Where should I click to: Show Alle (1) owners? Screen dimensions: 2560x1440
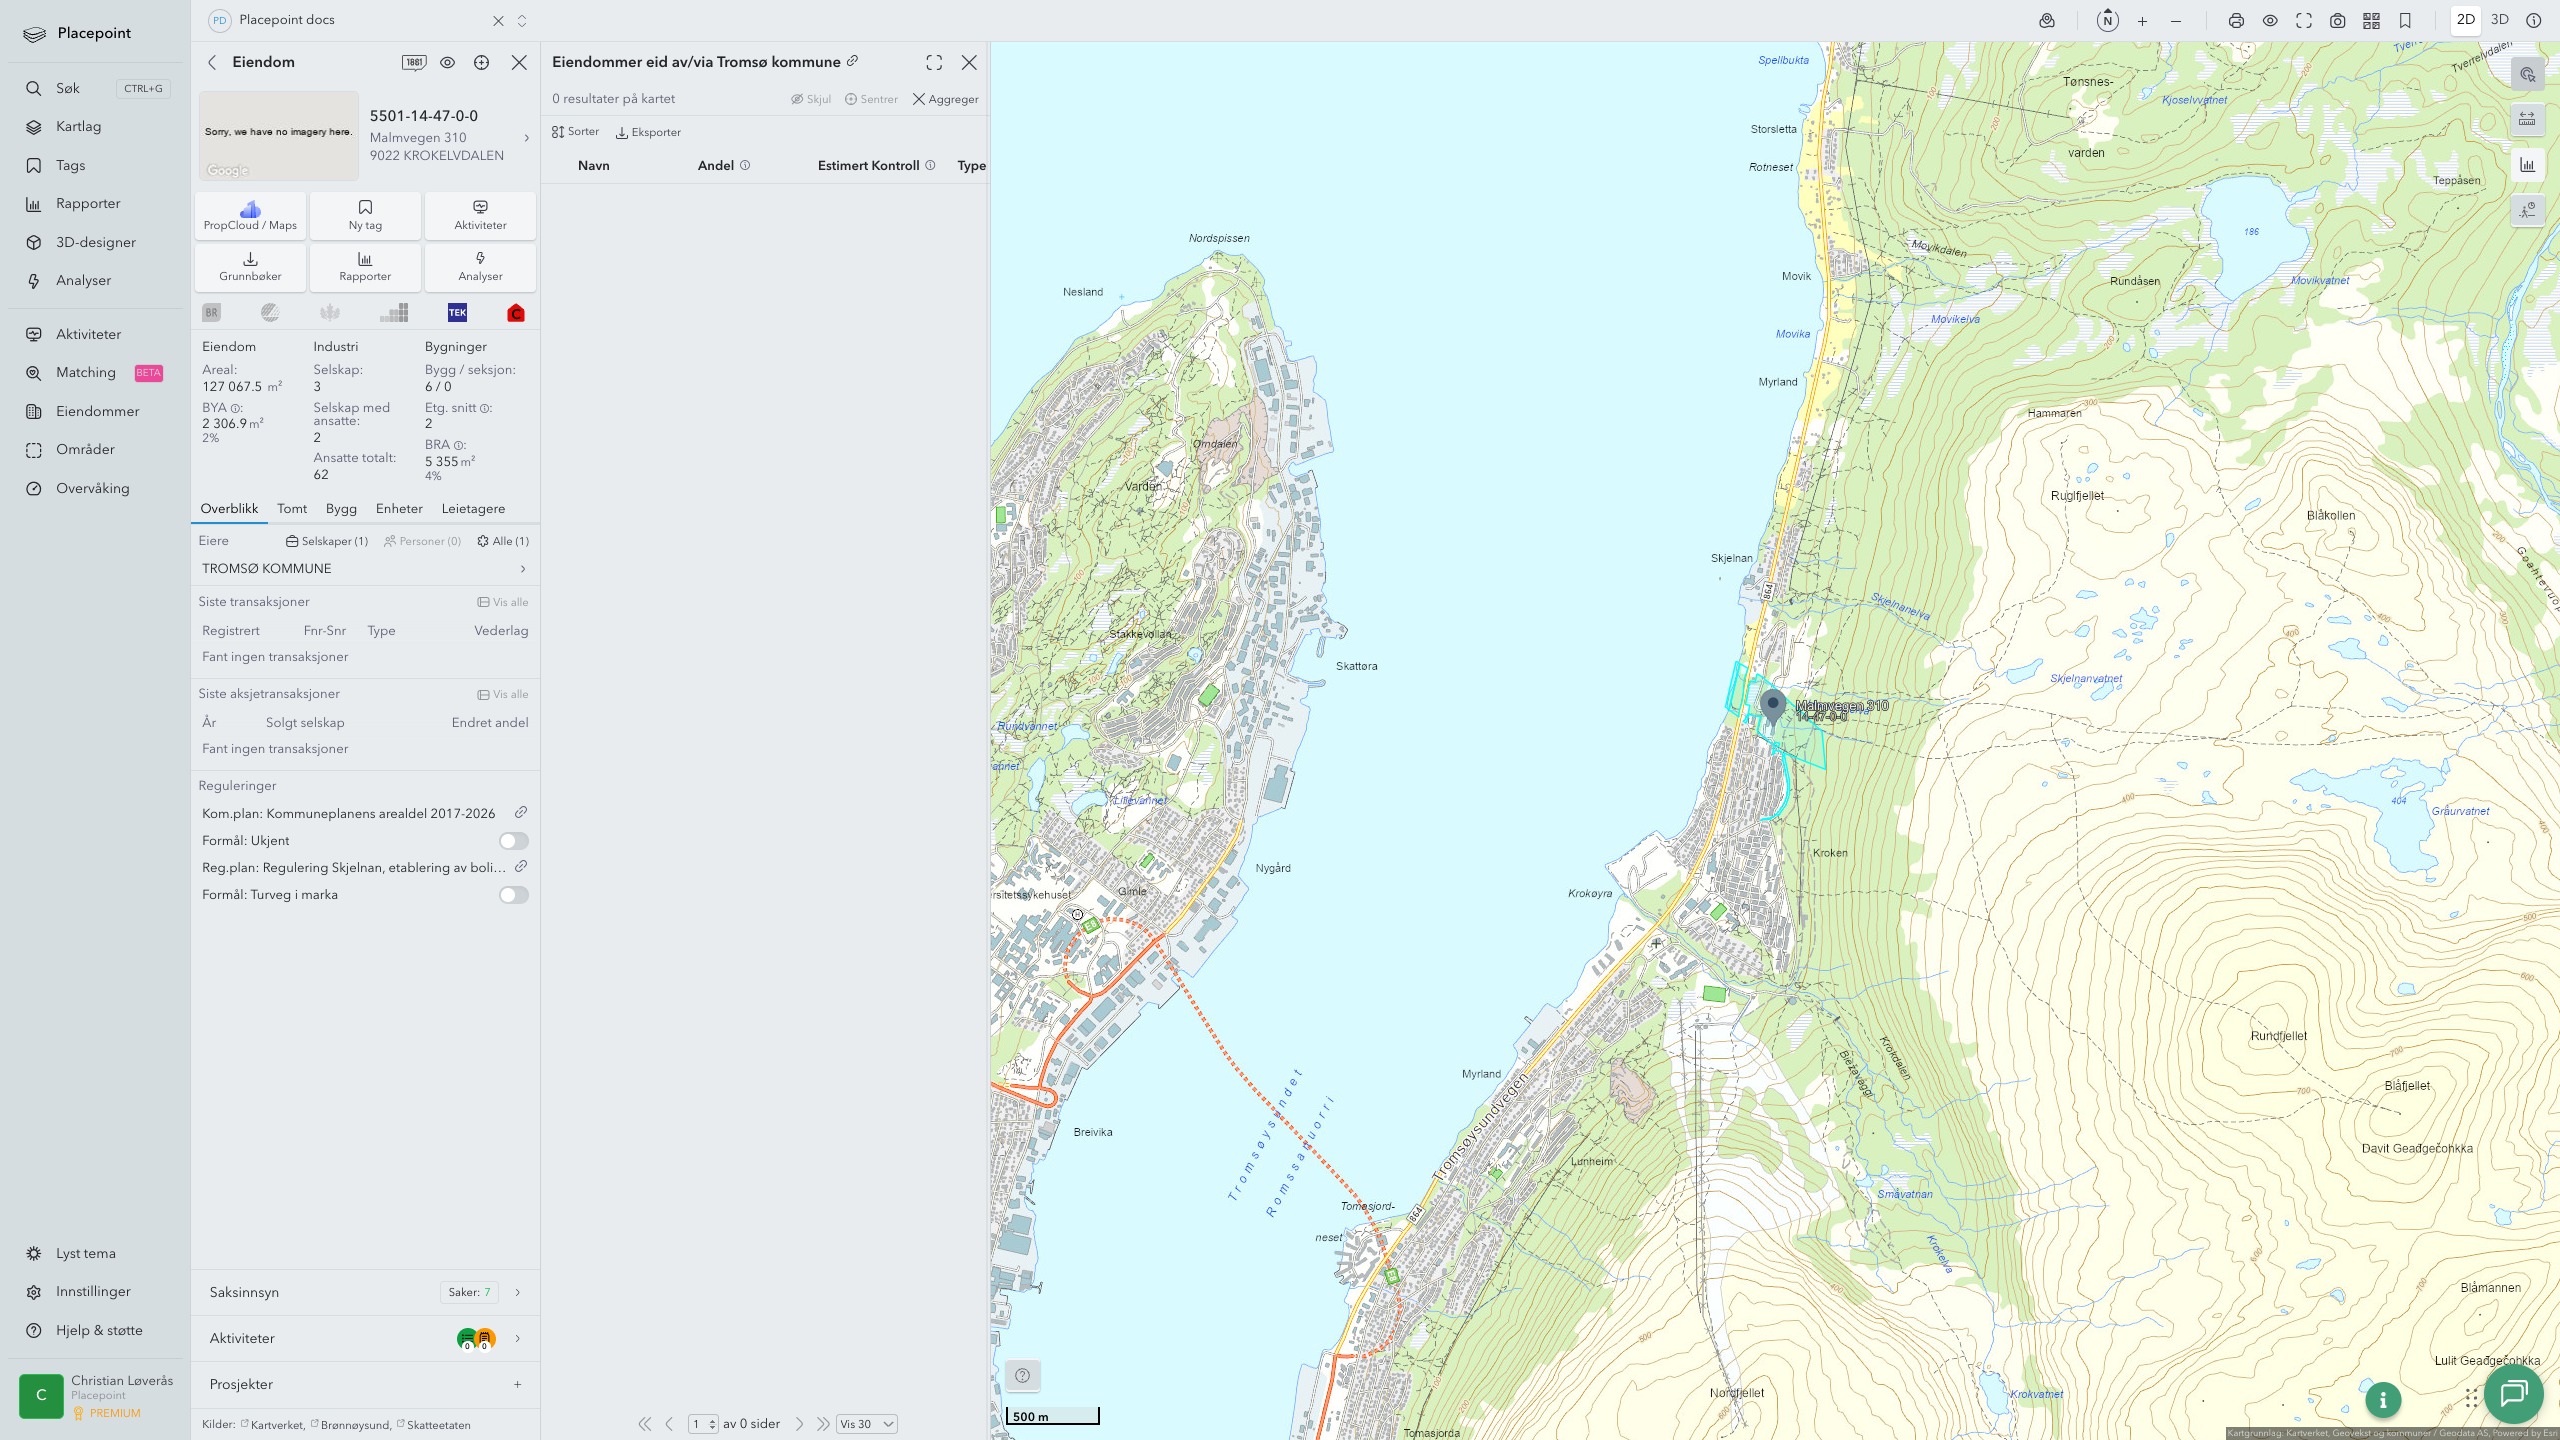pyautogui.click(x=503, y=541)
